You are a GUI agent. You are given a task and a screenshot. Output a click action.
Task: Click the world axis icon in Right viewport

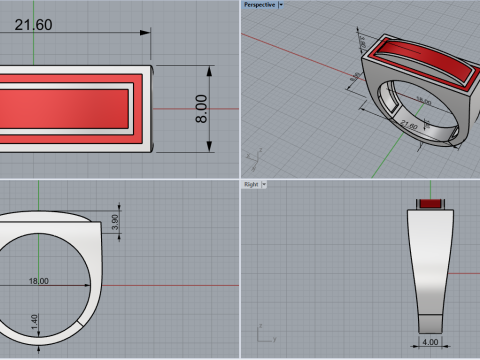[266, 333]
